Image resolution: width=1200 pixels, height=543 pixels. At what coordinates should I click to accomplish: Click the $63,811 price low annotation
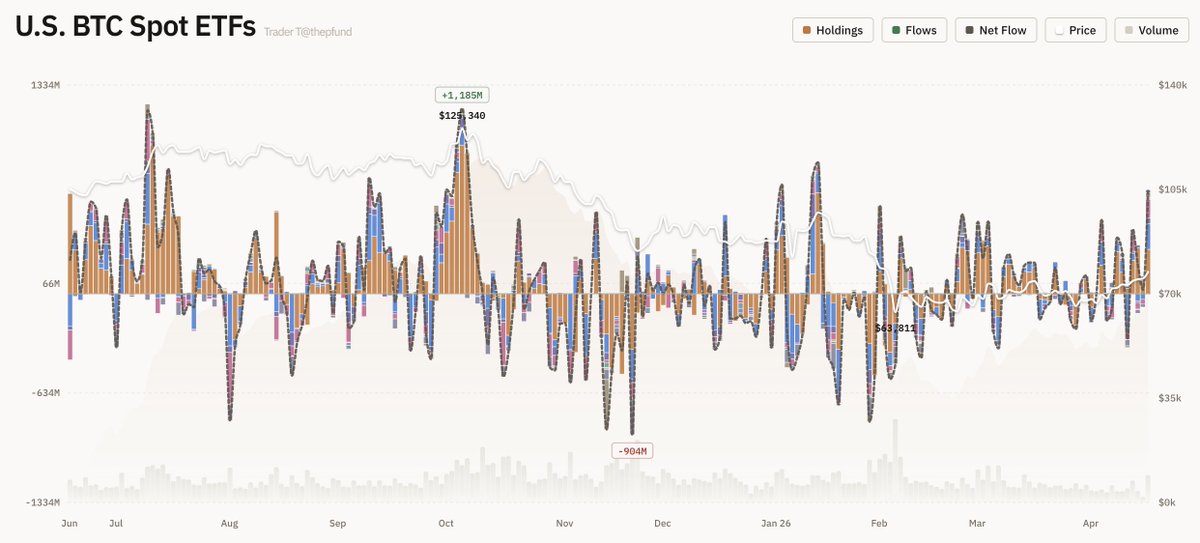tap(895, 328)
